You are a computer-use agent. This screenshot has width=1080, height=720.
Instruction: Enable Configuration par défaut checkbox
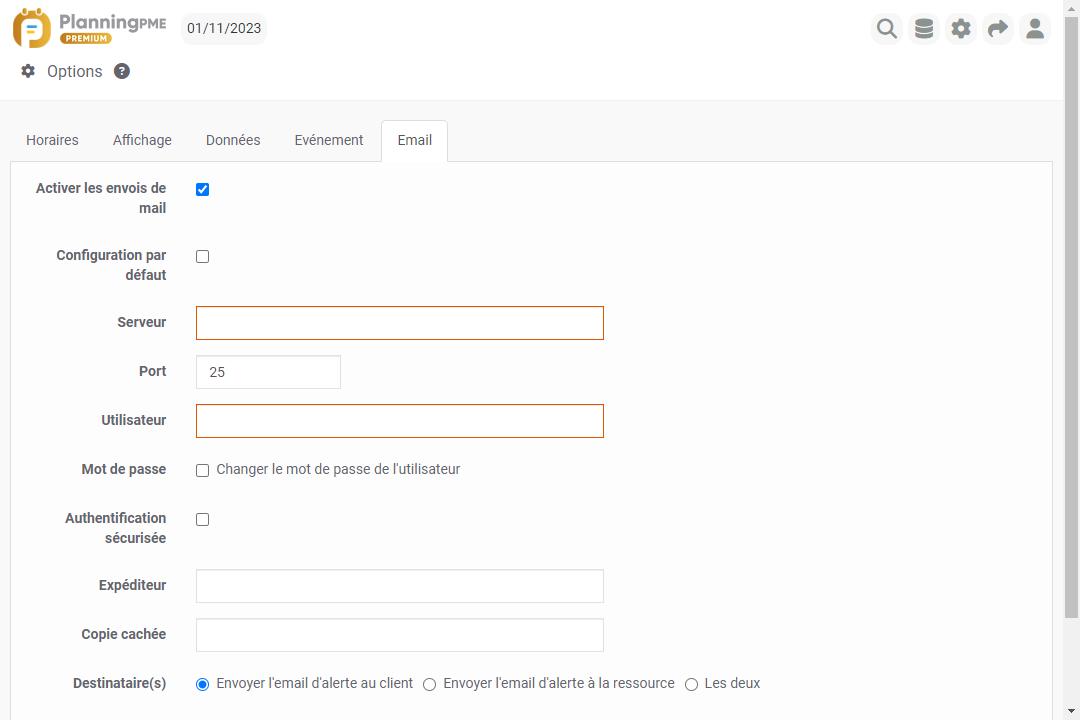click(x=203, y=257)
